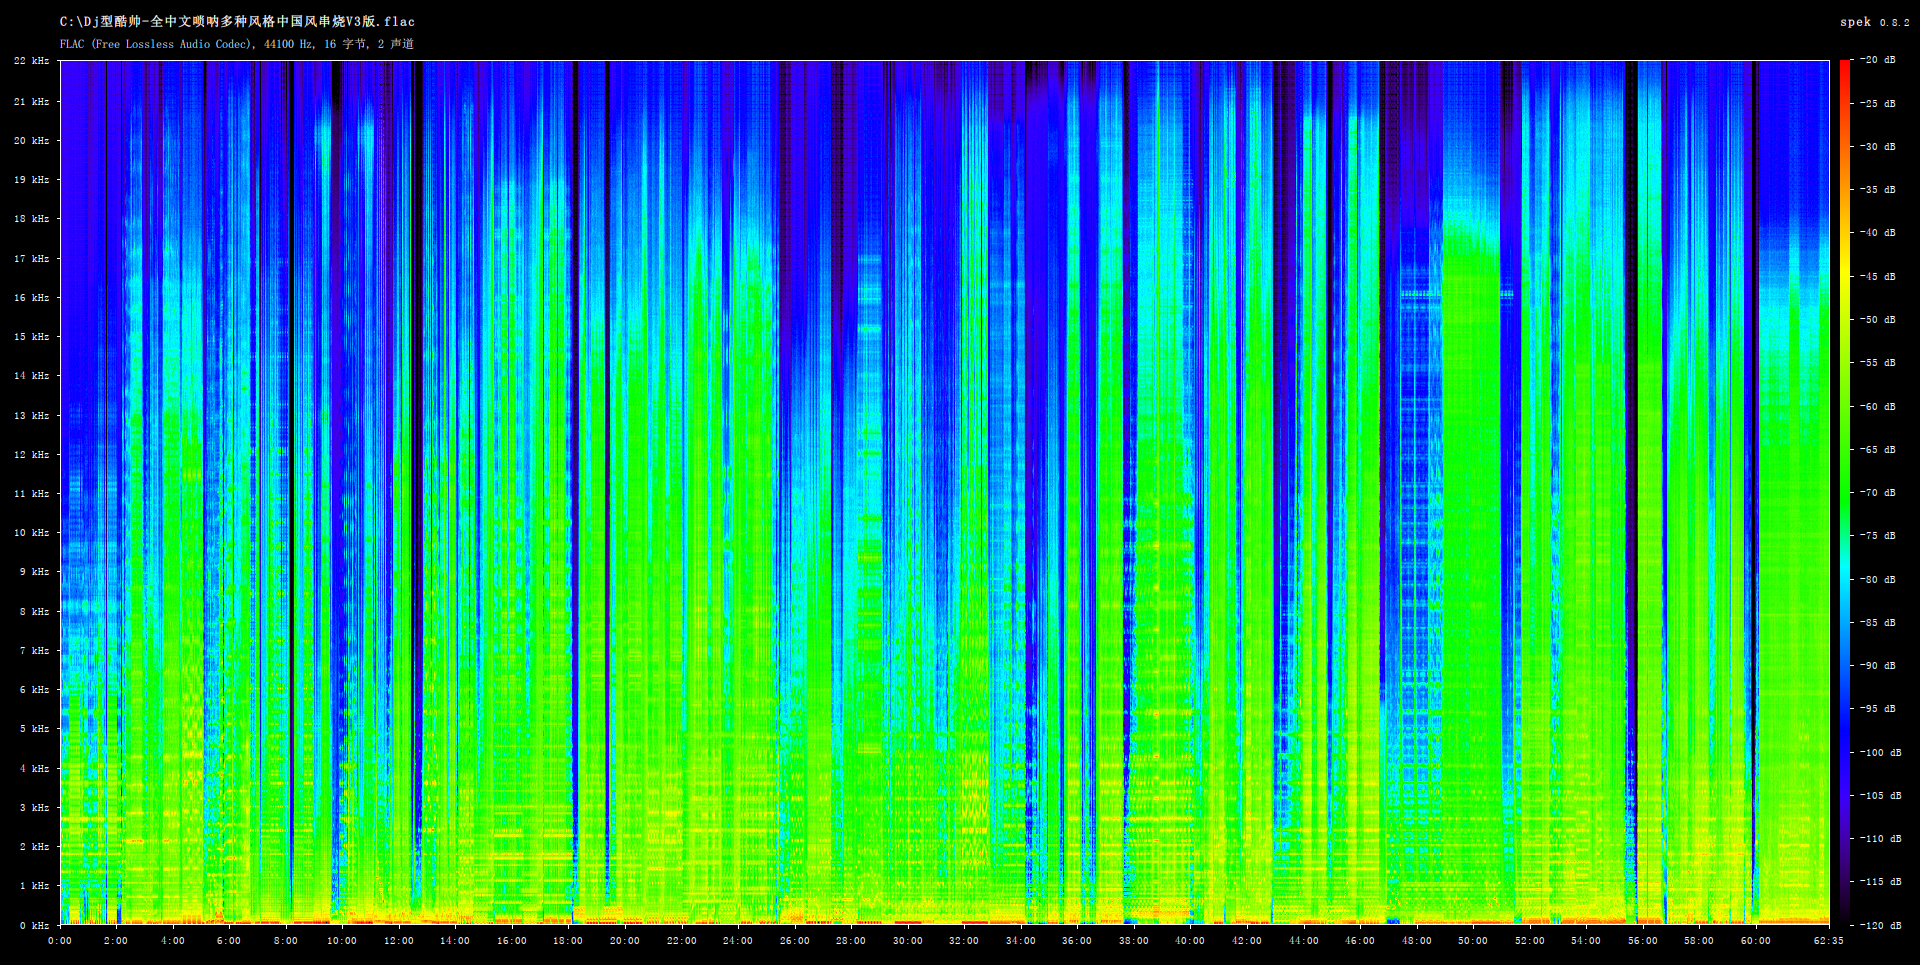Click the 5 kHz frequency axis label

34,729
